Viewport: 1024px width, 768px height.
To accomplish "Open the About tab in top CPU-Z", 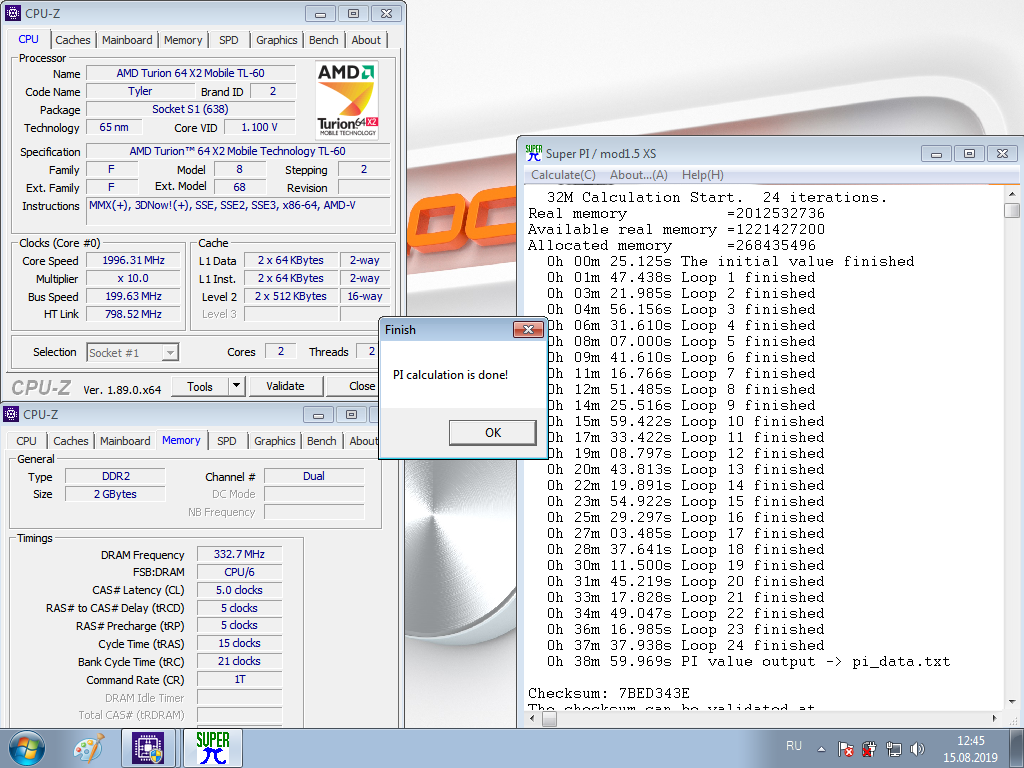I will coord(366,40).
